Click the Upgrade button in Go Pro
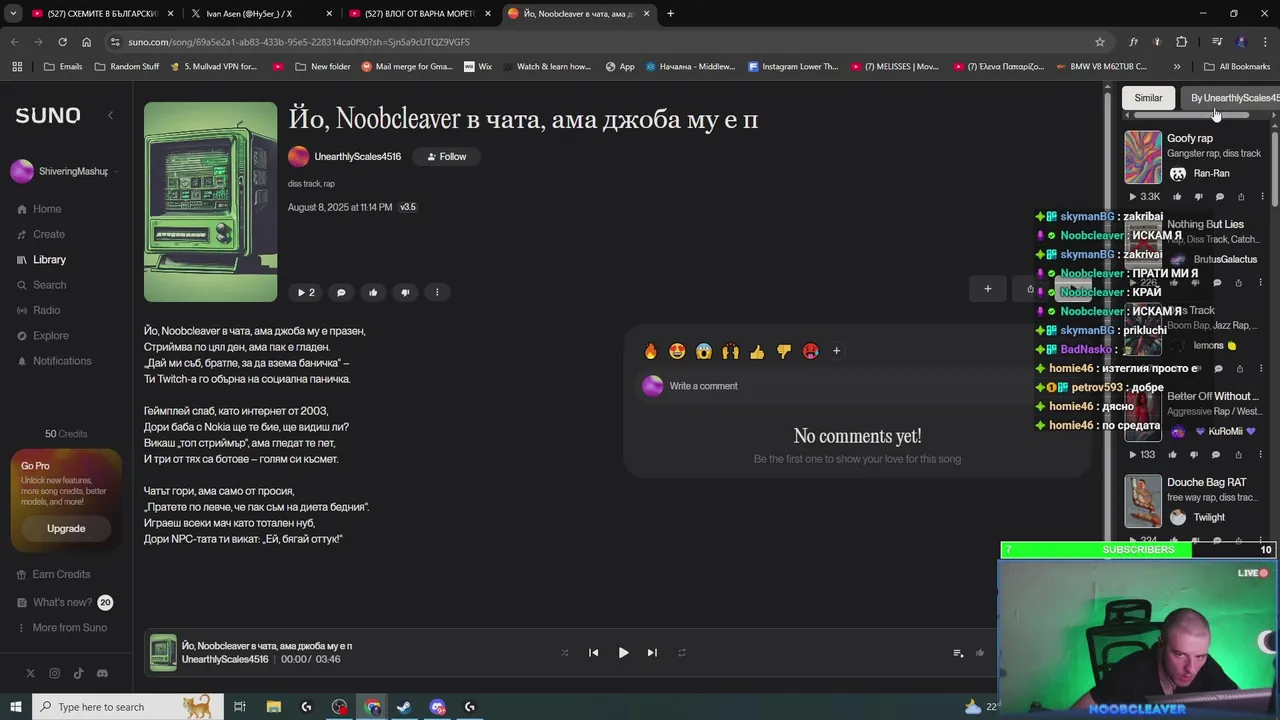This screenshot has width=1280, height=720. (x=66, y=529)
